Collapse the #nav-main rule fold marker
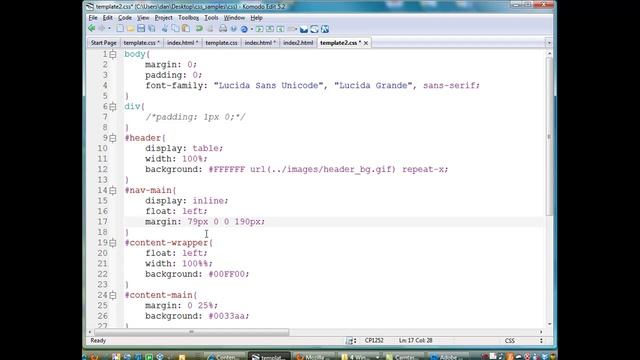Screen dimensions: 640x360 tap(113, 190)
